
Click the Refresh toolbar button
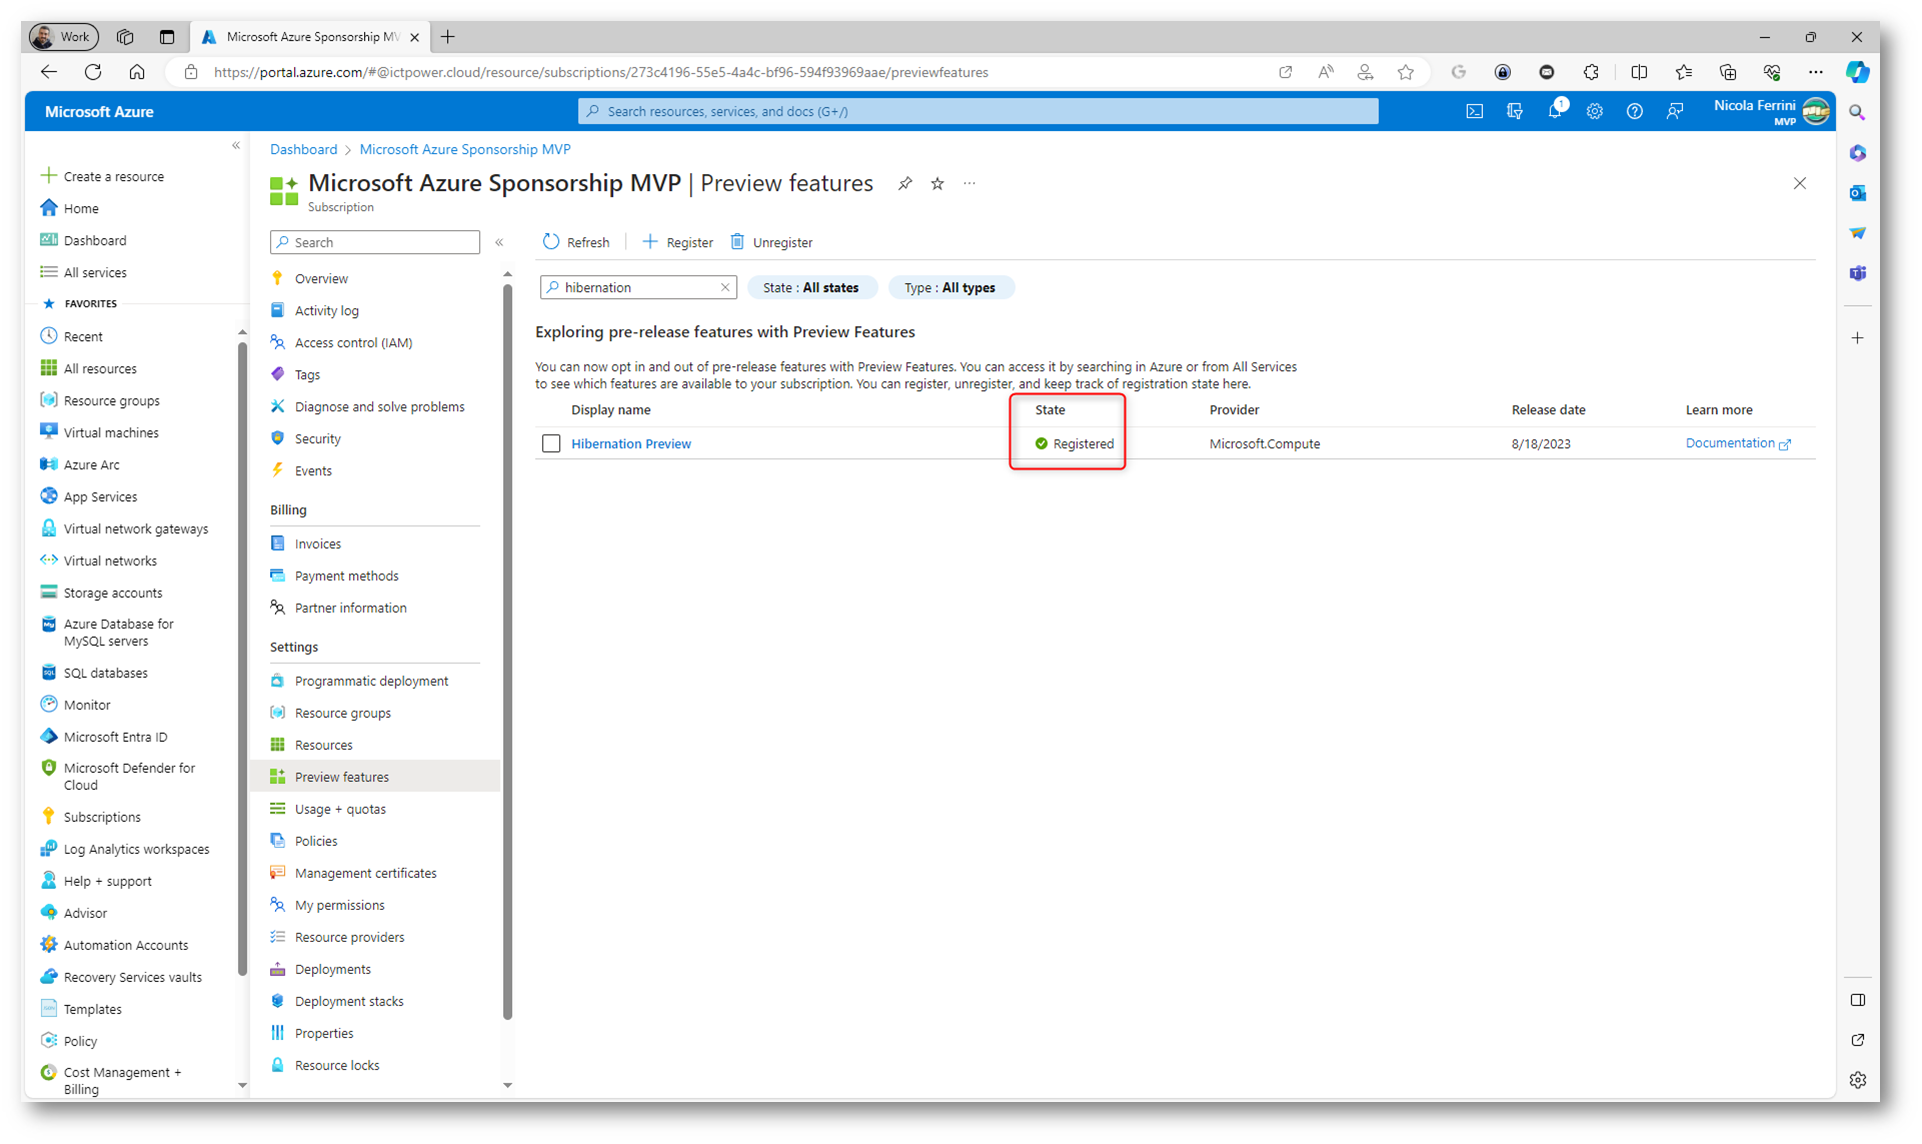[576, 242]
